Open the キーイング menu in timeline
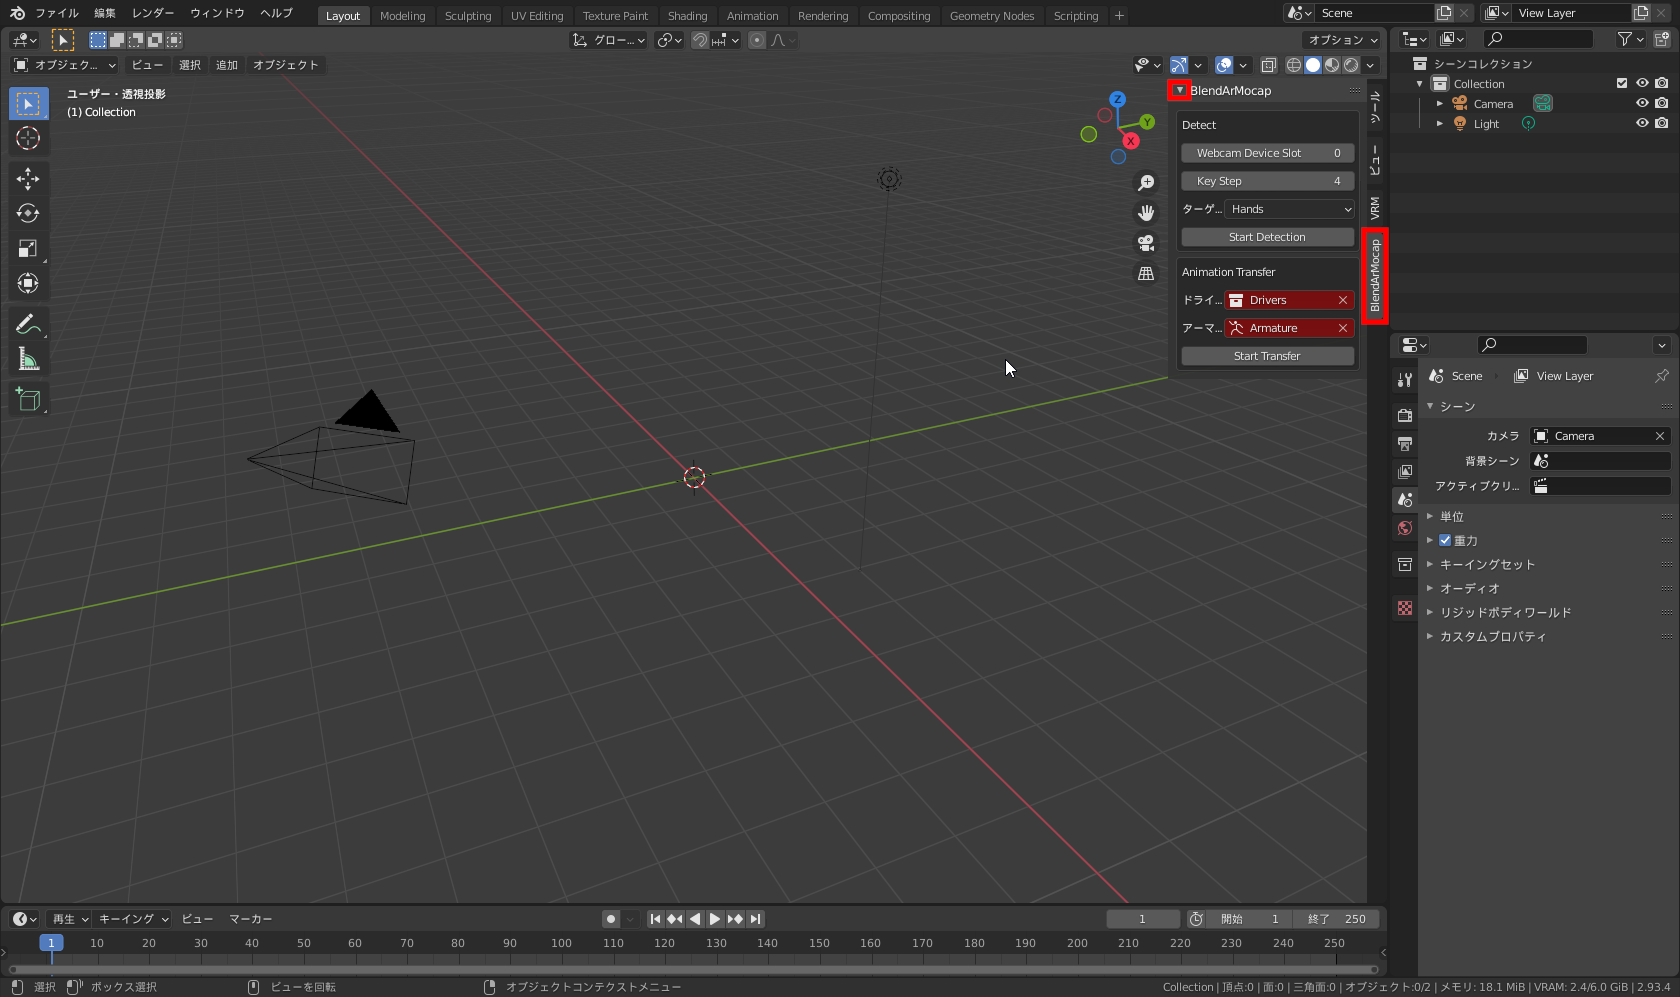The image size is (1680, 997). click(x=133, y=919)
